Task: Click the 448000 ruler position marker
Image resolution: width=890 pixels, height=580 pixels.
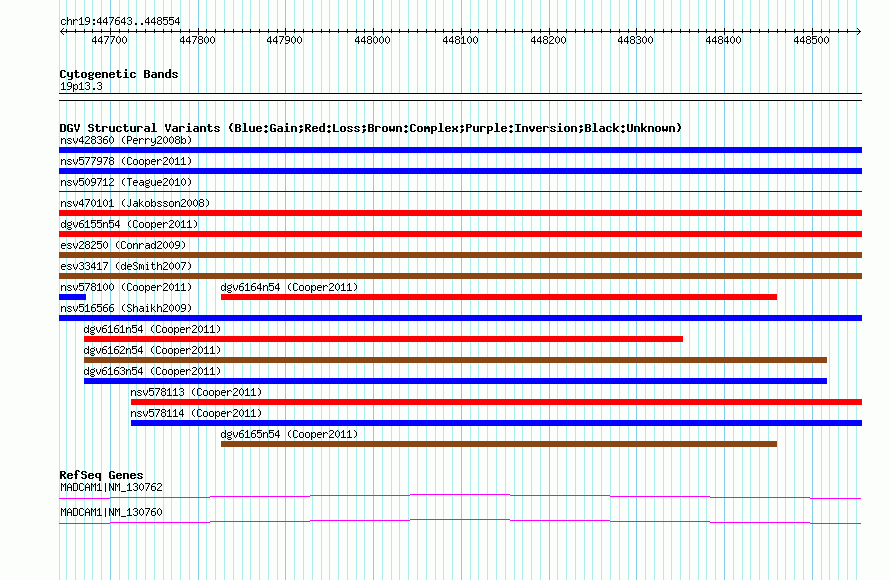Action: click(372, 40)
